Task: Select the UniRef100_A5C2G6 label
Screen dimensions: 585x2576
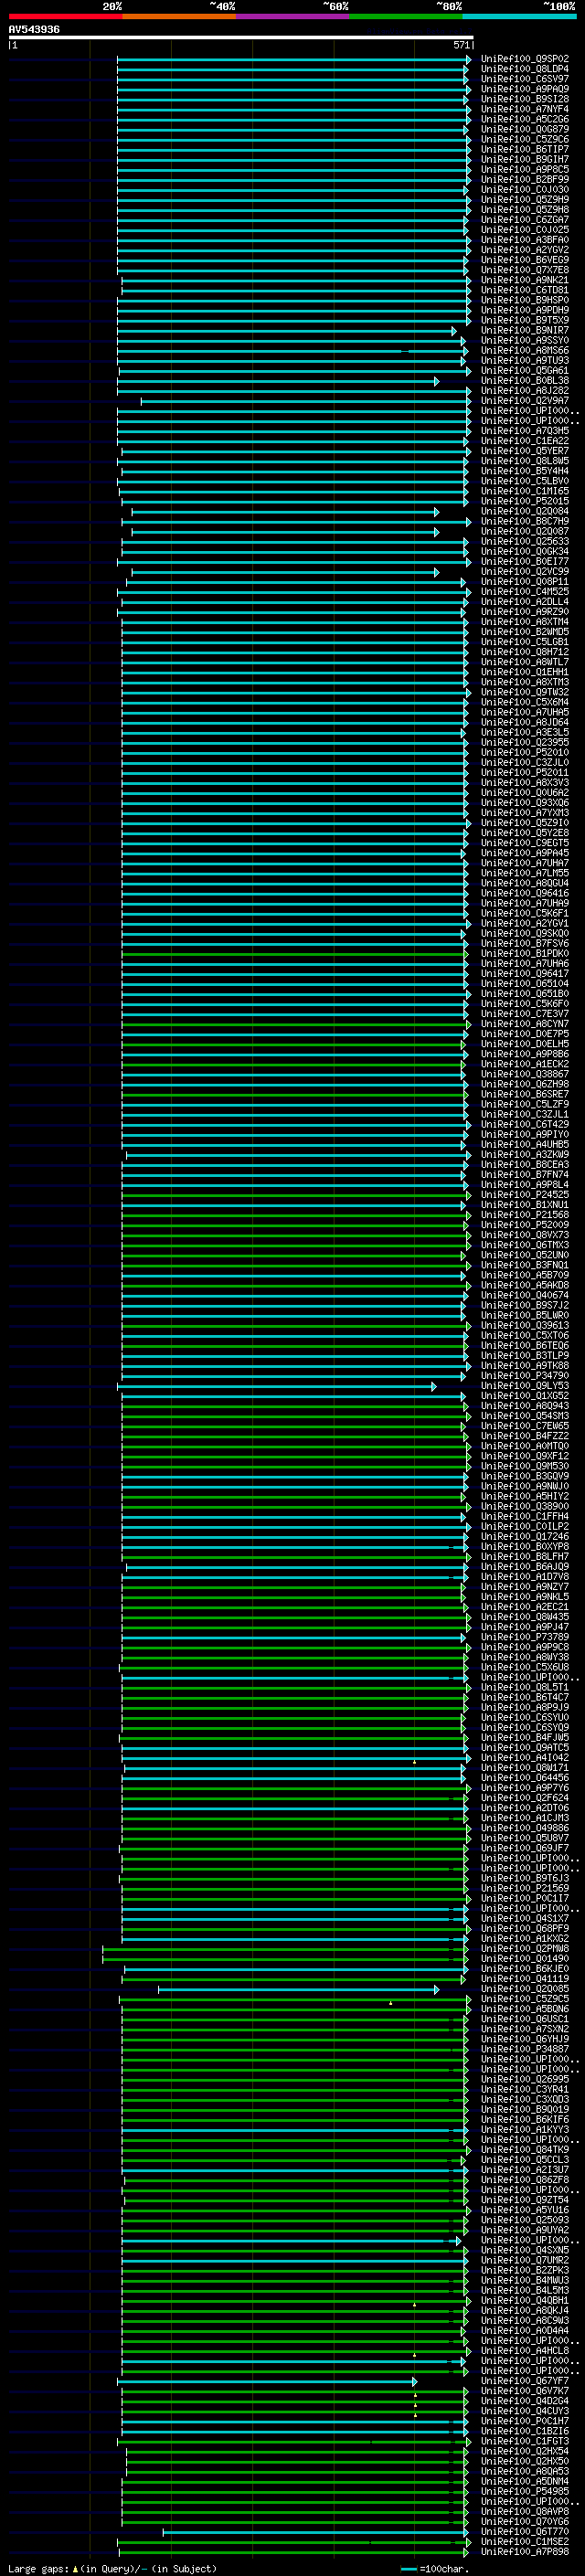Action: click(x=524, y=119)
